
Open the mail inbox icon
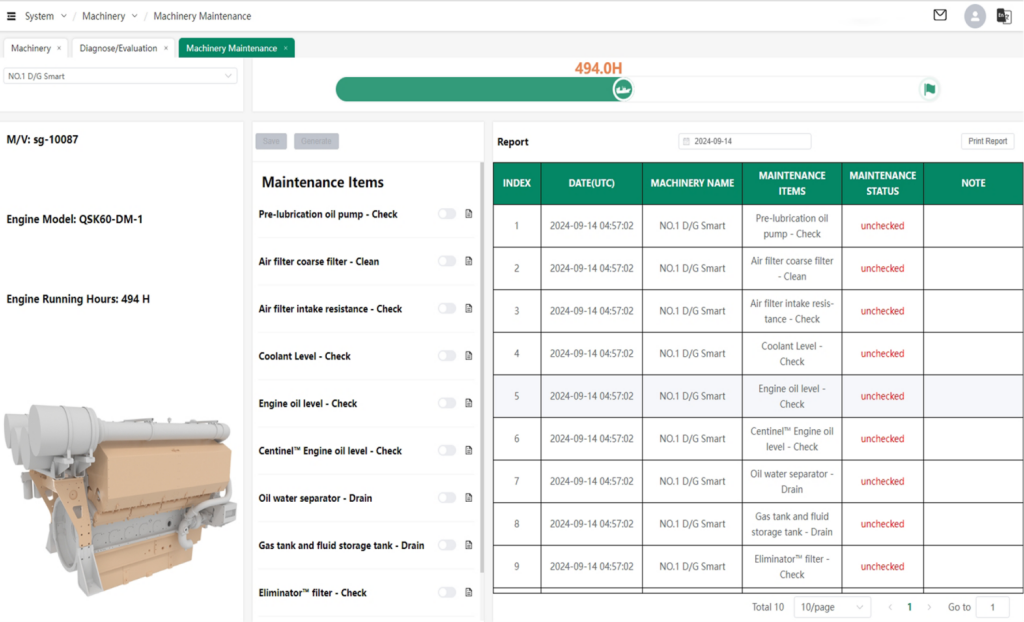coord(940,15)
